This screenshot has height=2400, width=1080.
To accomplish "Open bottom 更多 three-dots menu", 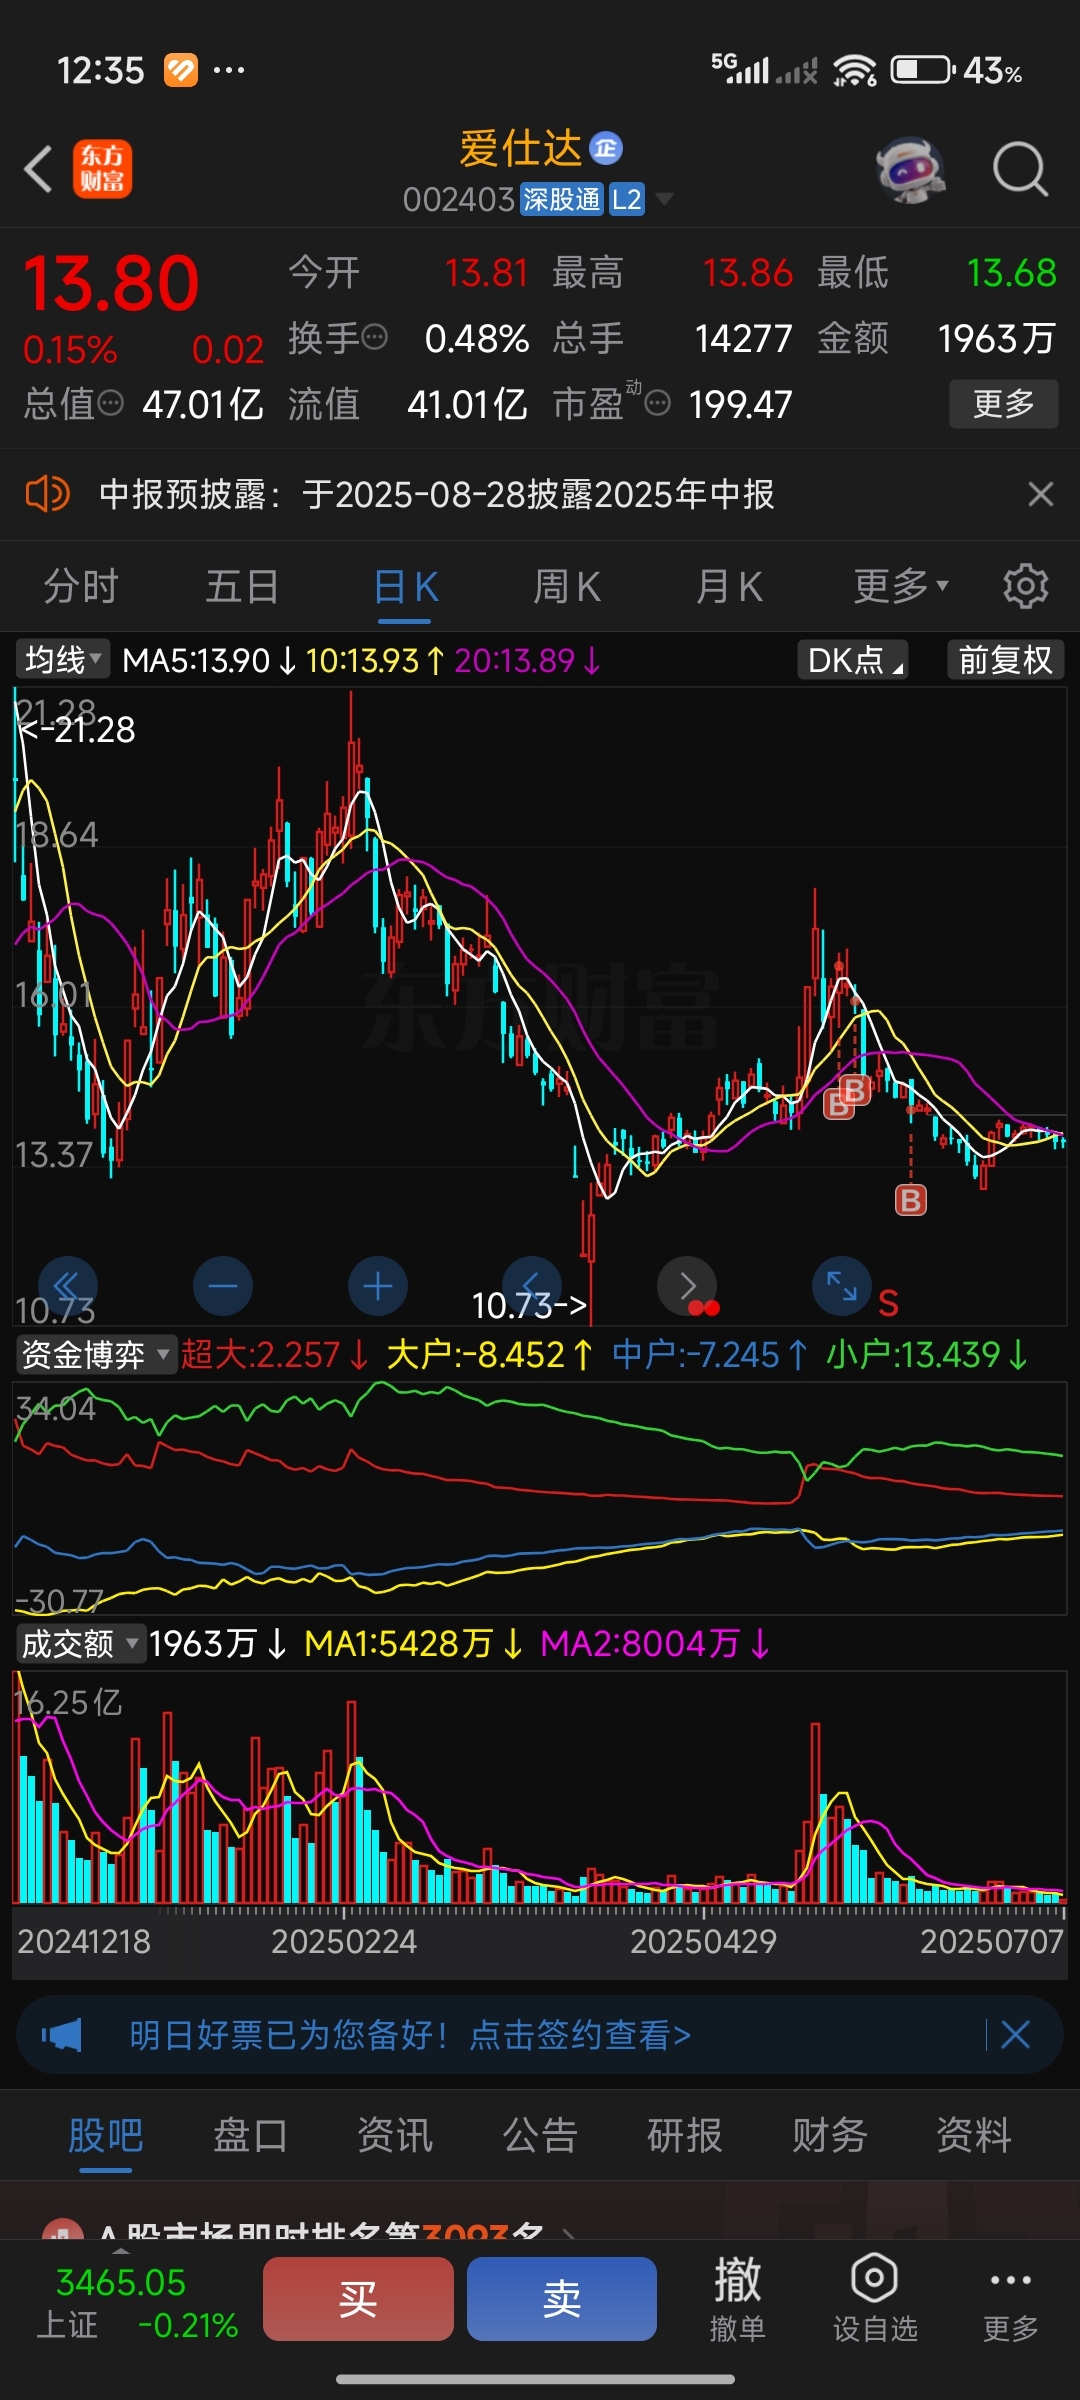I will (1010, 2298).
